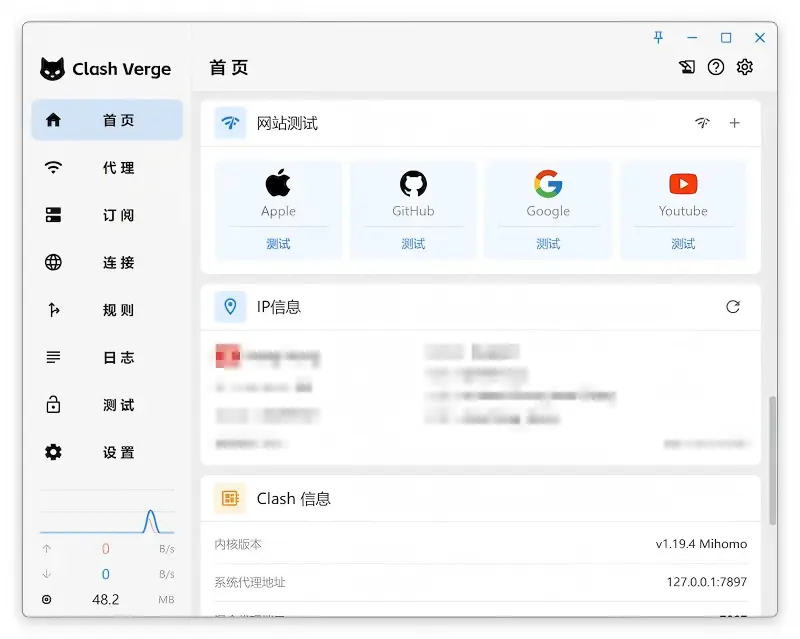Viewport: 800px width, 639px height.
Task: Open help via the question mark icon
Action: [x=716, y=67]
